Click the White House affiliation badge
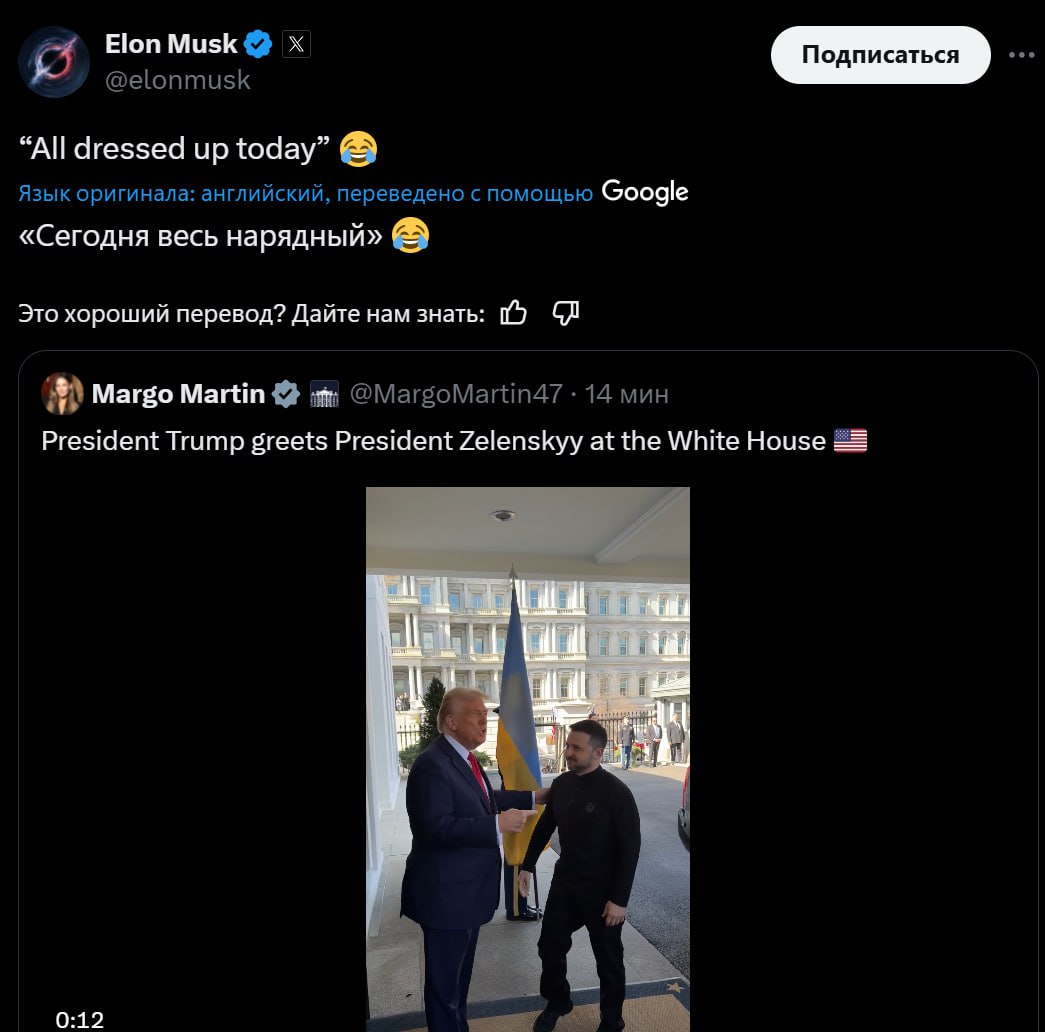Image resolution: width=1045 pixels, height=1032 pixels. [x=325, y=395]
